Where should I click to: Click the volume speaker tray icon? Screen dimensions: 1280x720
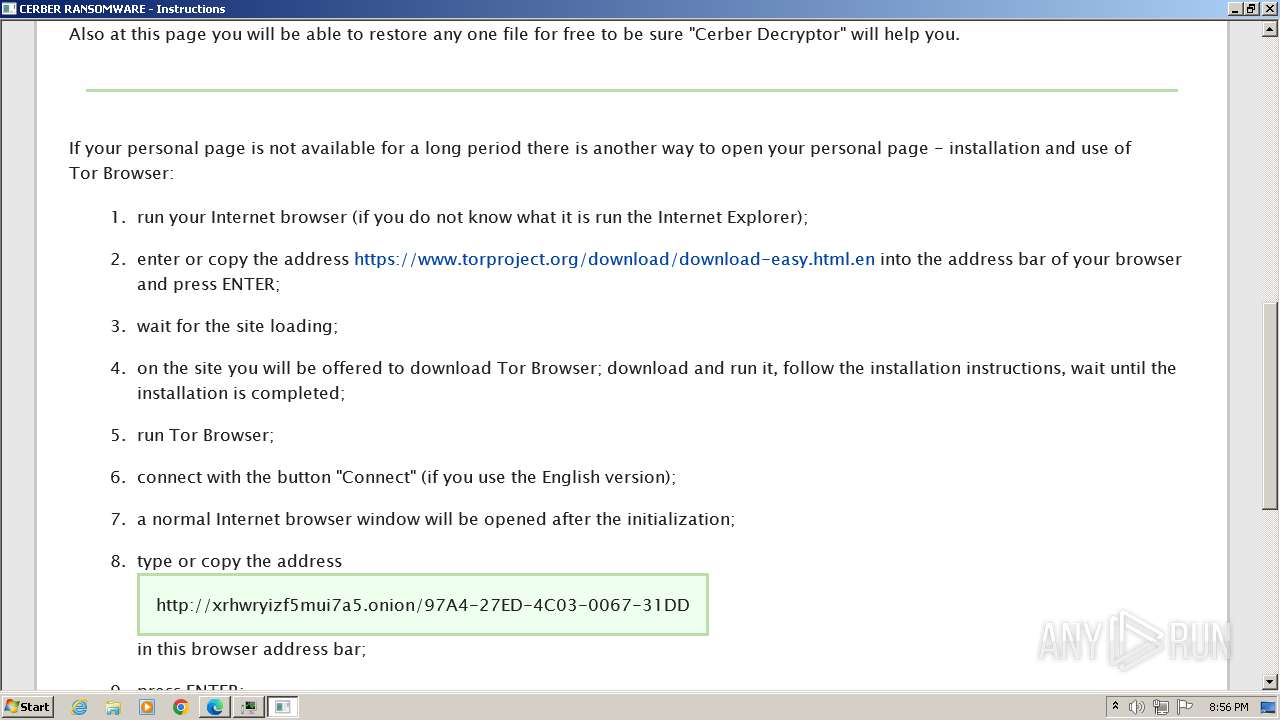coord(1137,707)
